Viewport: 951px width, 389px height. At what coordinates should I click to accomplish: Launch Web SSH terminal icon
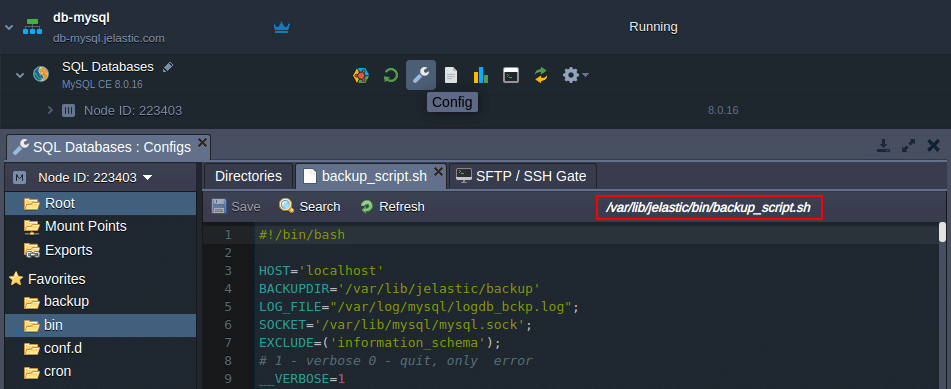coord(511,75)
